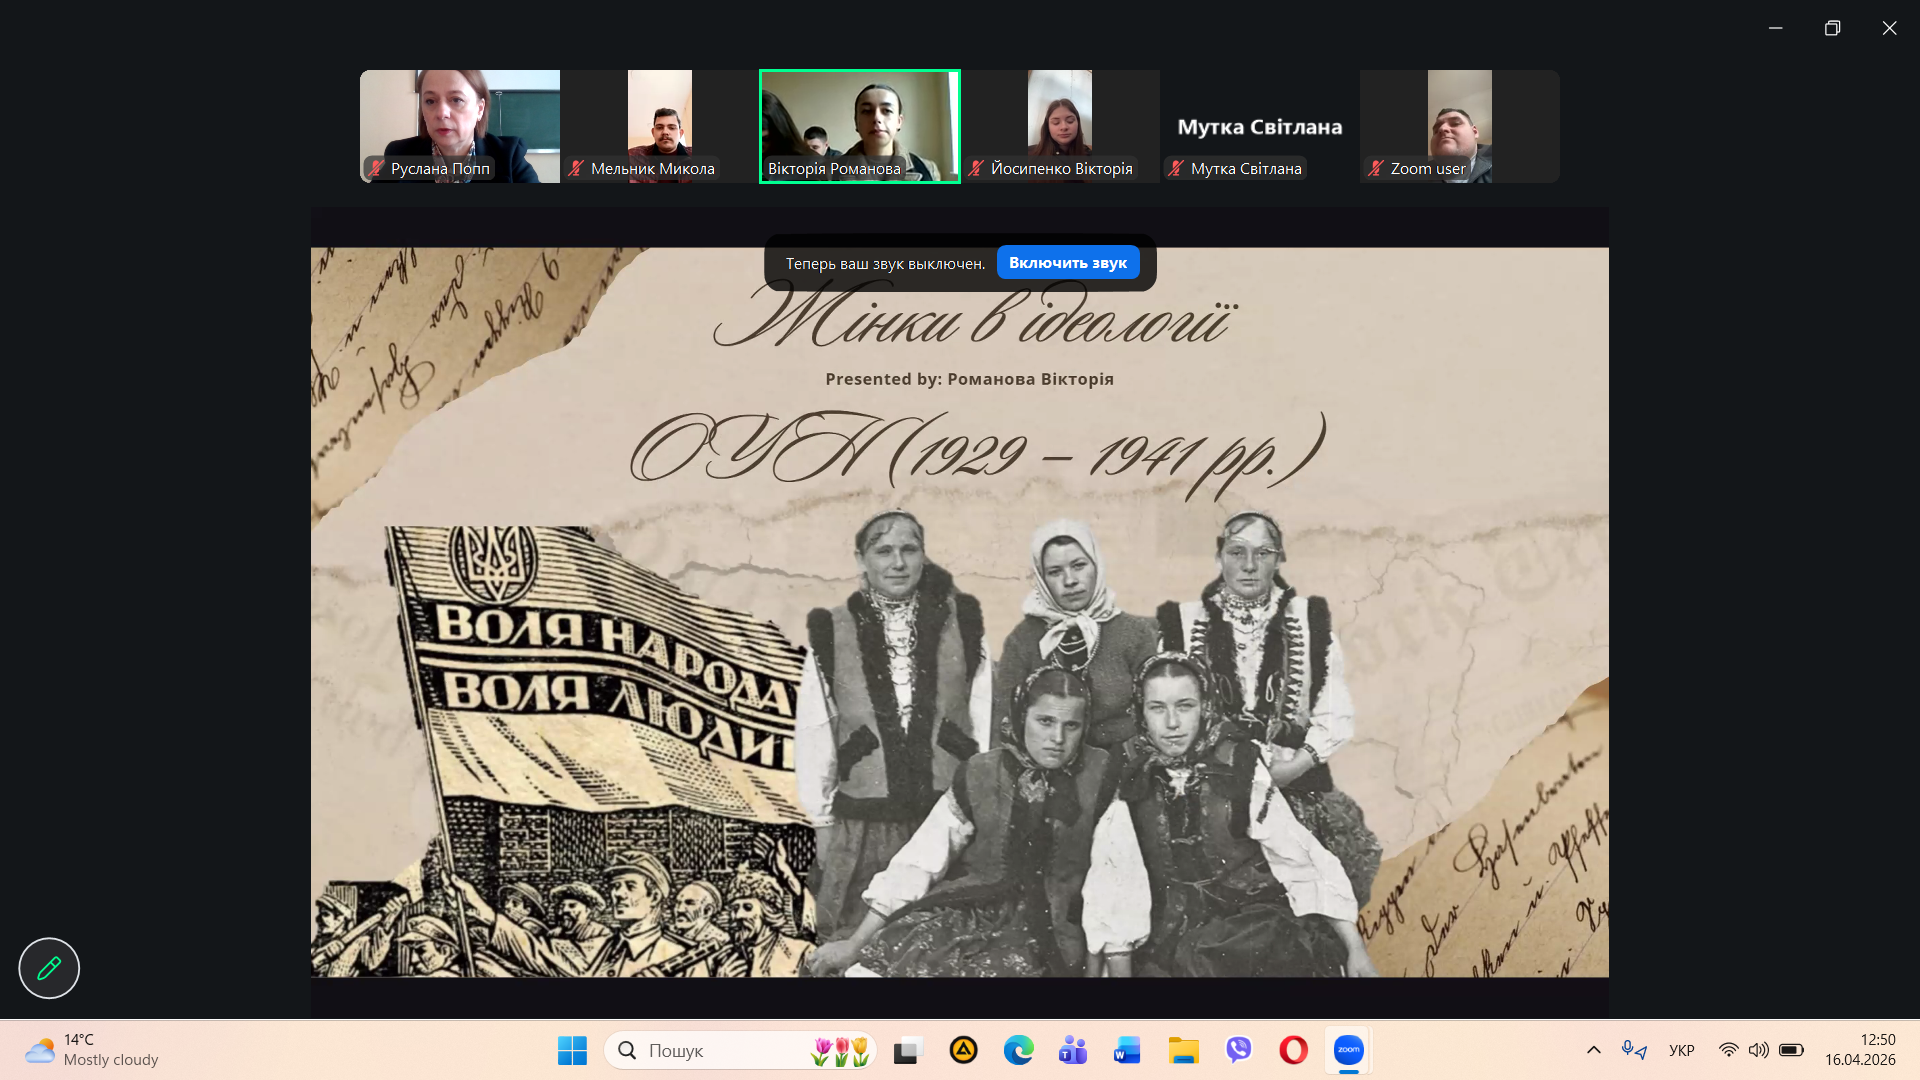Open Microsoft Teams taskbar icon
1920x1080 pixels.
[x=1072, y=1050]
